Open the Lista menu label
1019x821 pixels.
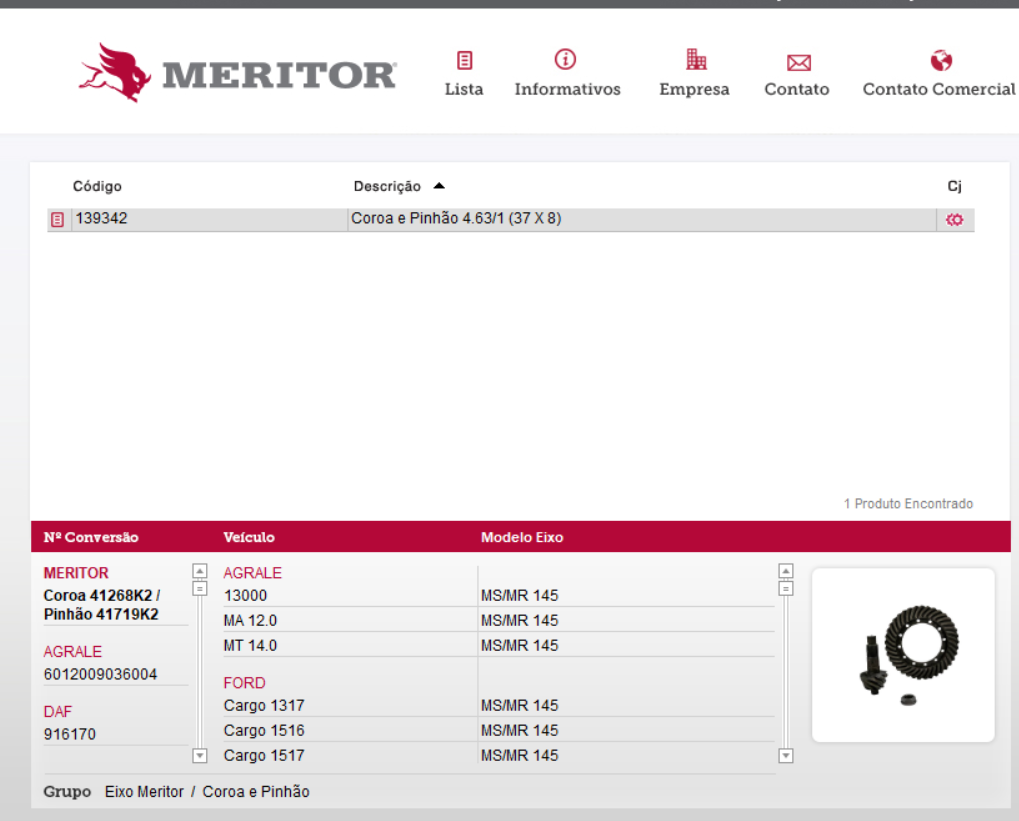tap(464, 89)
